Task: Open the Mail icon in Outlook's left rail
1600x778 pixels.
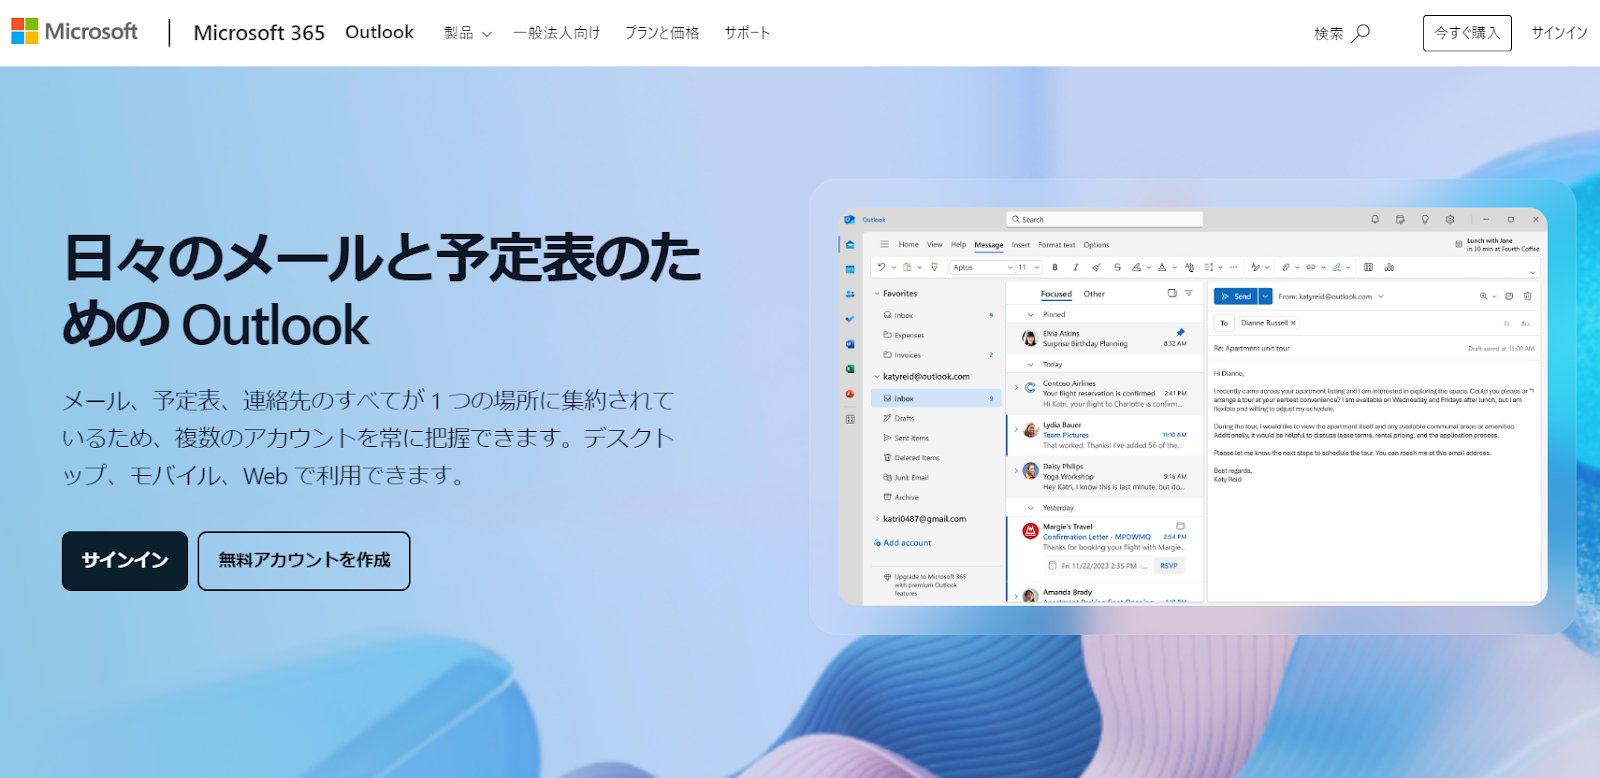Action: [x=850, y=245]
